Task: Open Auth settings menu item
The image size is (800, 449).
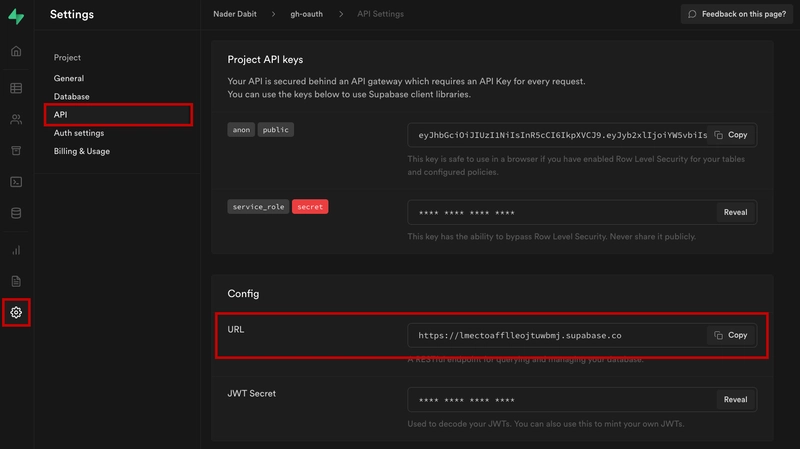Action: [x=79, y=133]
